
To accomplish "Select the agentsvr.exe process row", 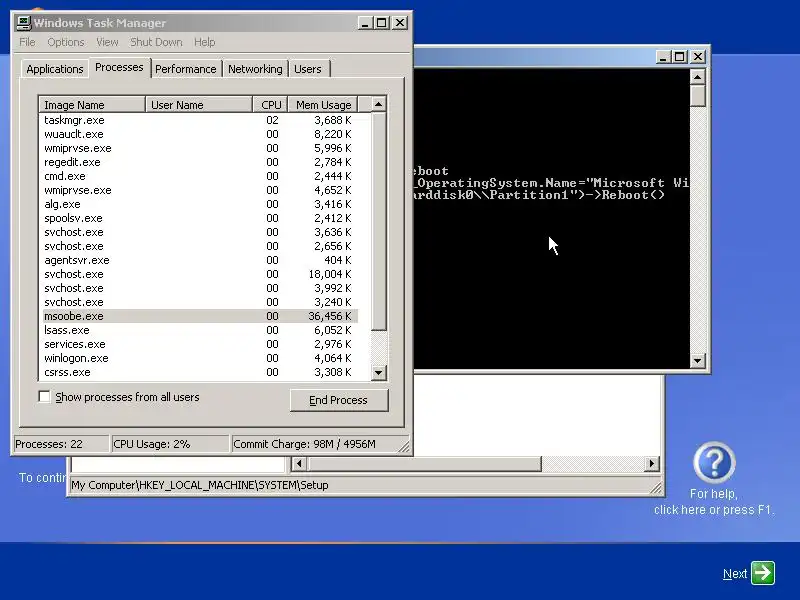I will (200, 260).
